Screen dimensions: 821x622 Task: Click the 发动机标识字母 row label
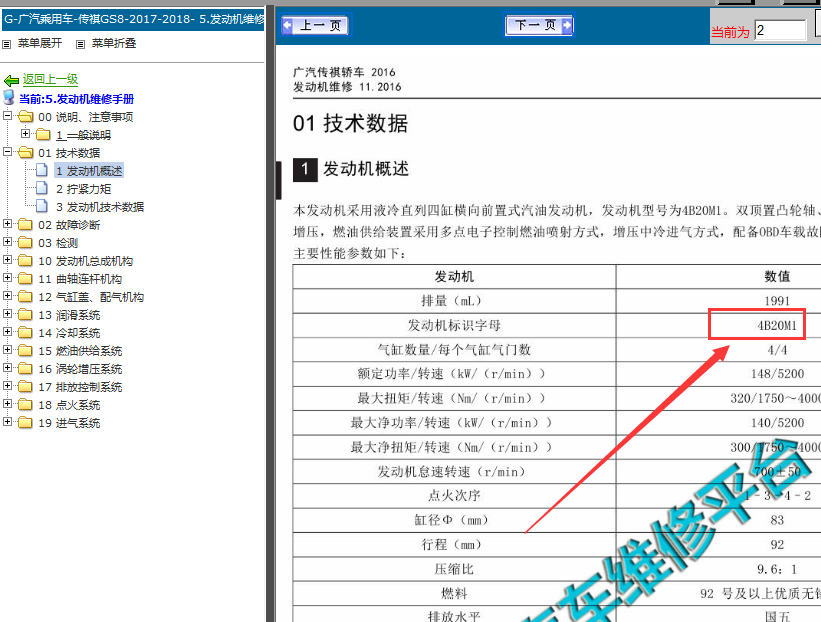point(454,325)
